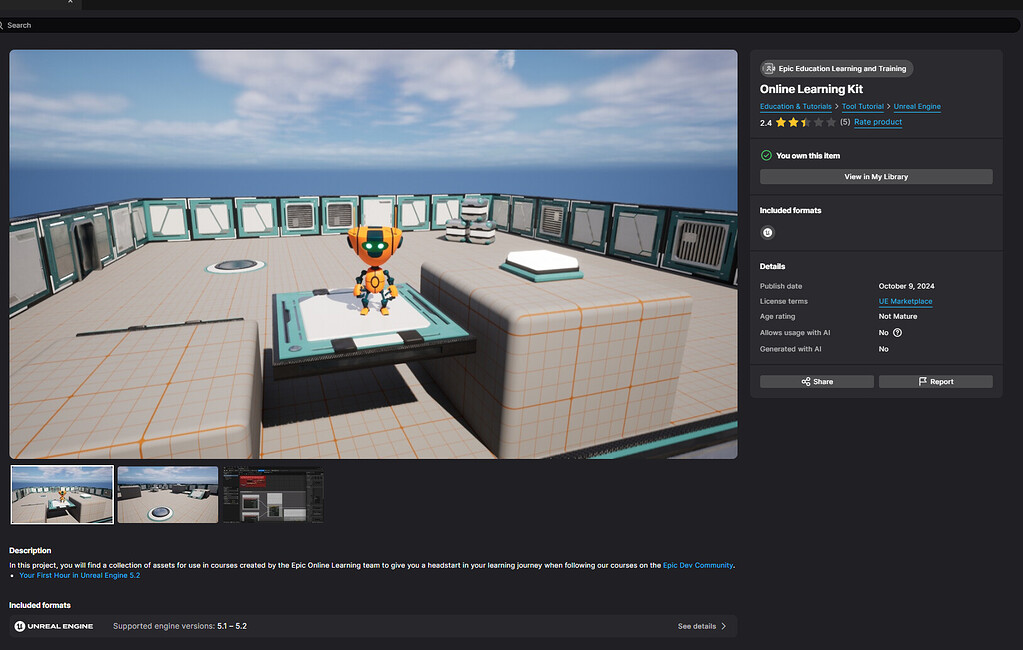Click the Share button

pyautogui.click(x=816, y=381)
